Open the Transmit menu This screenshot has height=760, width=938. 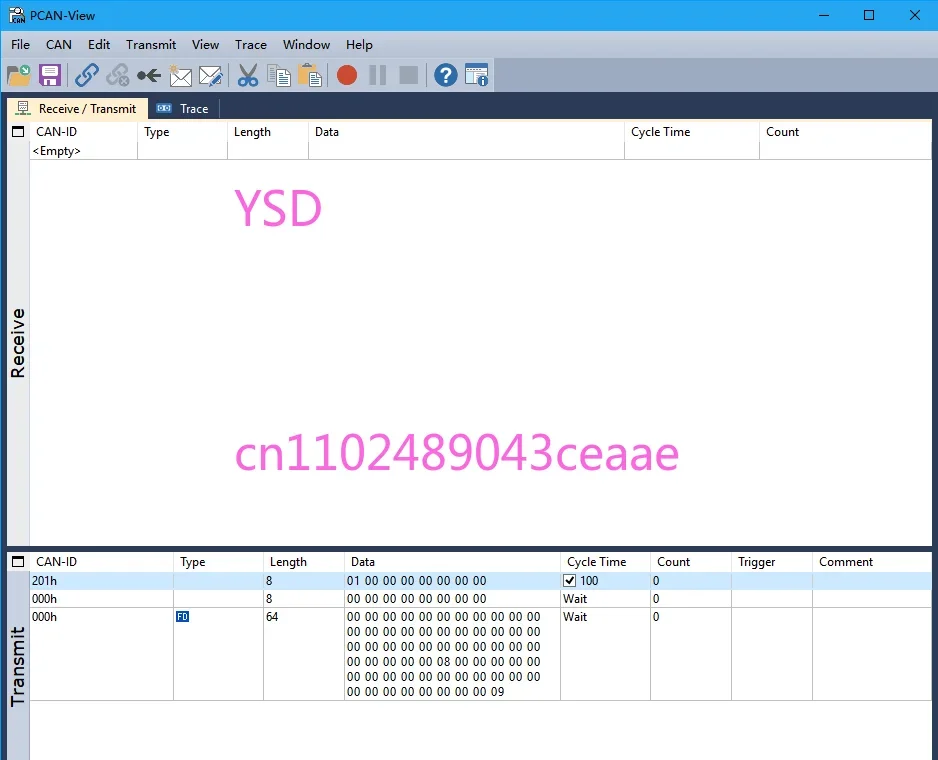pos(151,45)
